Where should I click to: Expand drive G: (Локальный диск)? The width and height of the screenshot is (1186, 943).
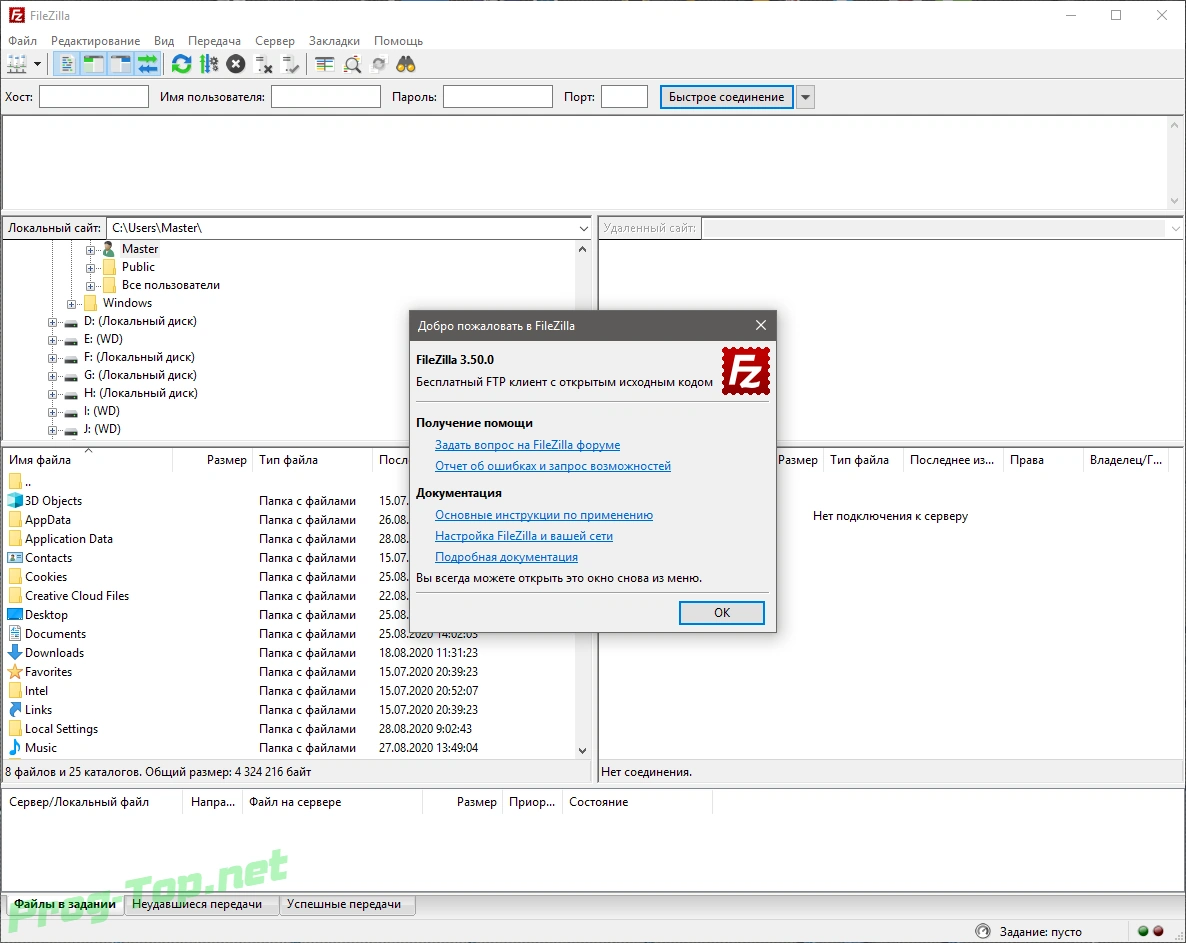pos(52,376)
